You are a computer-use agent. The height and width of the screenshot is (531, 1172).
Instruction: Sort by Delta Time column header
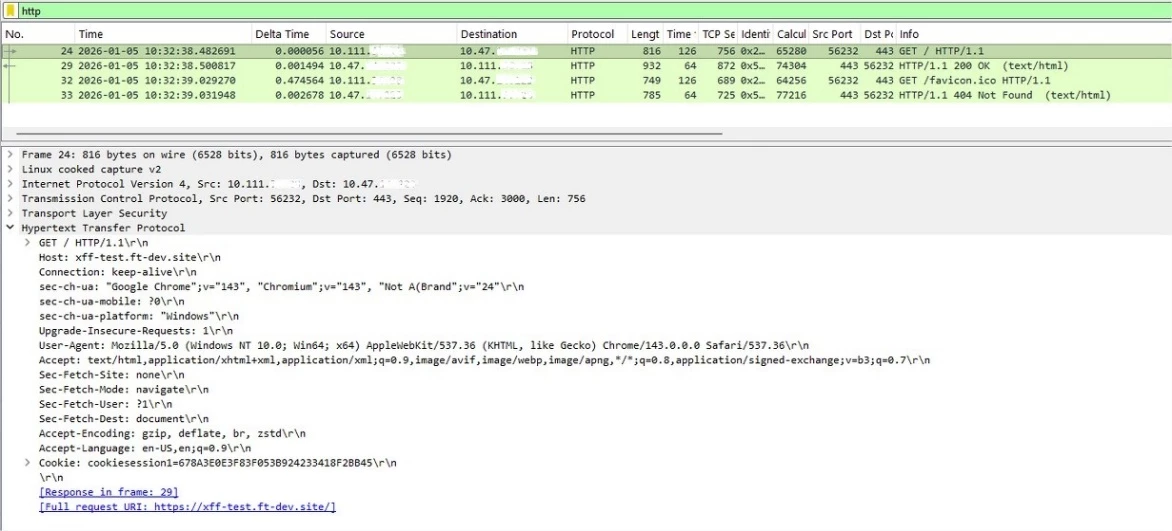[x=289, y=34]
